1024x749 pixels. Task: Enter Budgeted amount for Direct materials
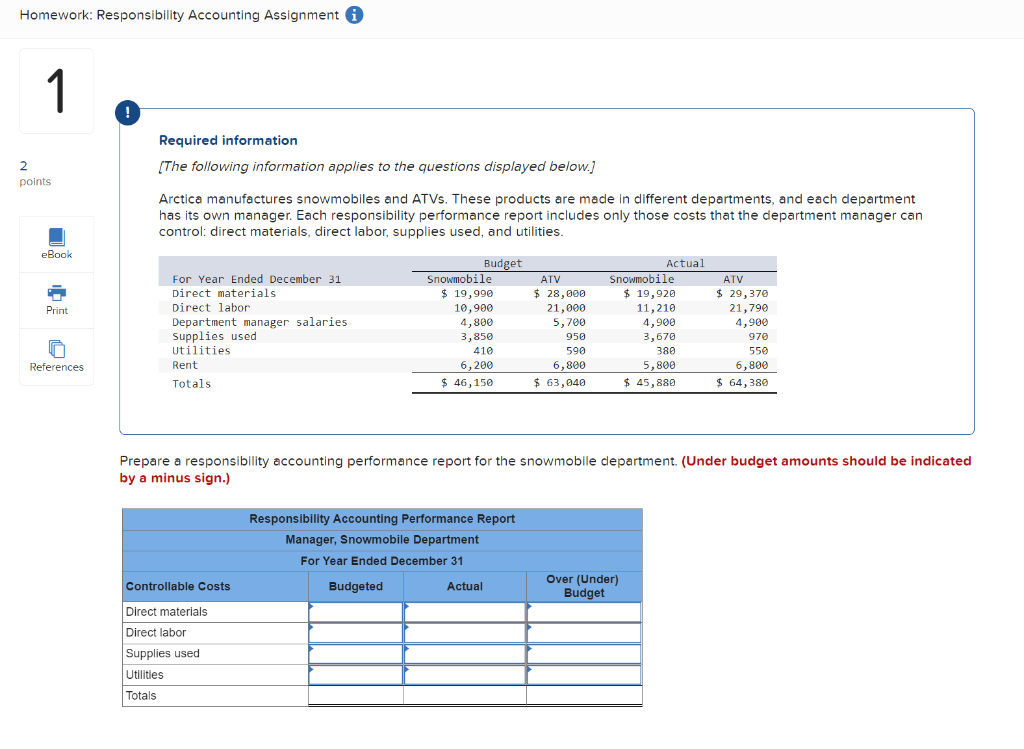(355, 611)
